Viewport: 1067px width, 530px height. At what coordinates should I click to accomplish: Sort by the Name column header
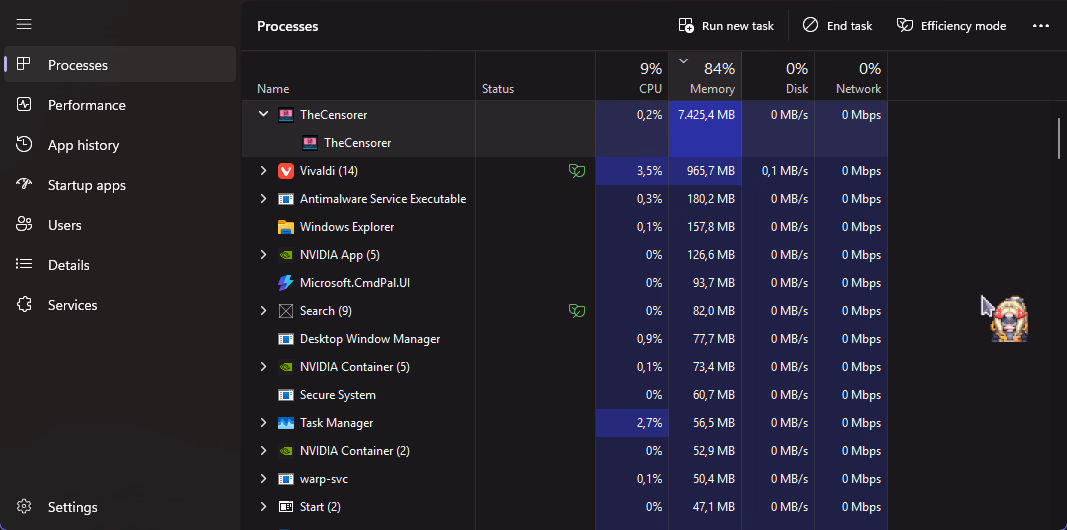coord(359,76)
